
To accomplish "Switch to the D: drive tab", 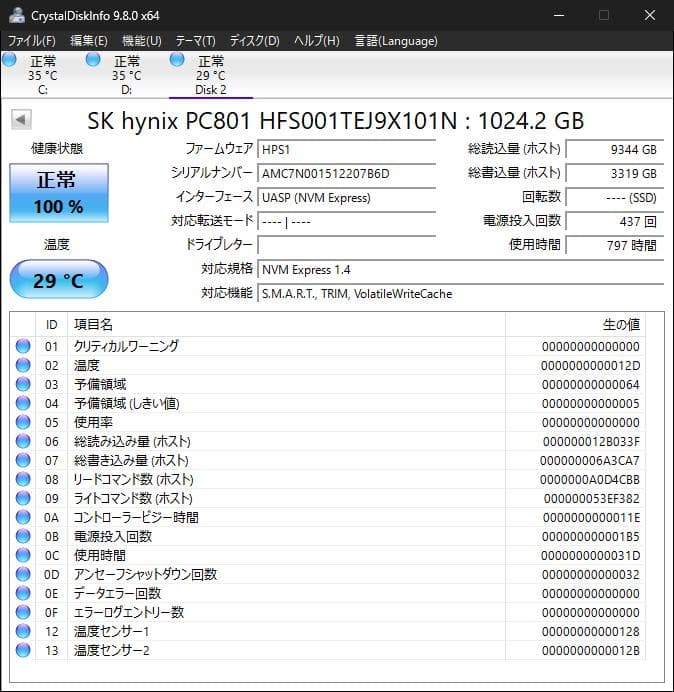I will point(126,75).
